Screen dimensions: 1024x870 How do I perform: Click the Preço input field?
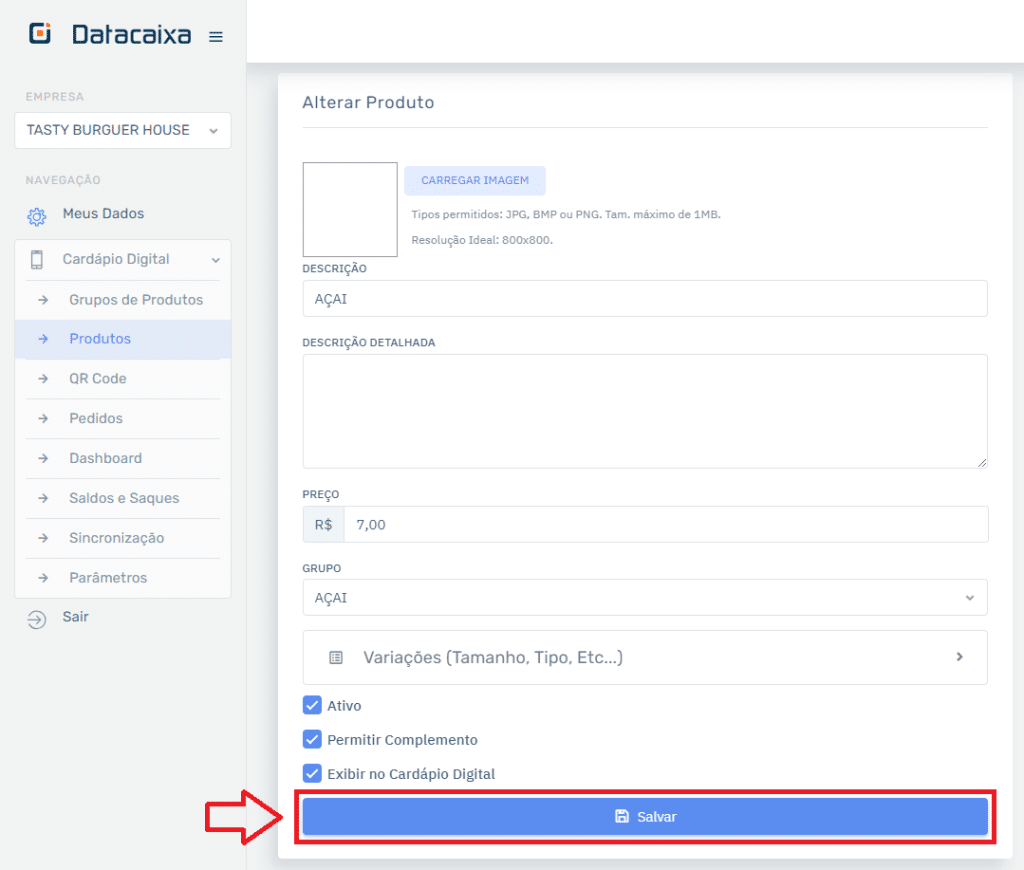tap(664, 525)
